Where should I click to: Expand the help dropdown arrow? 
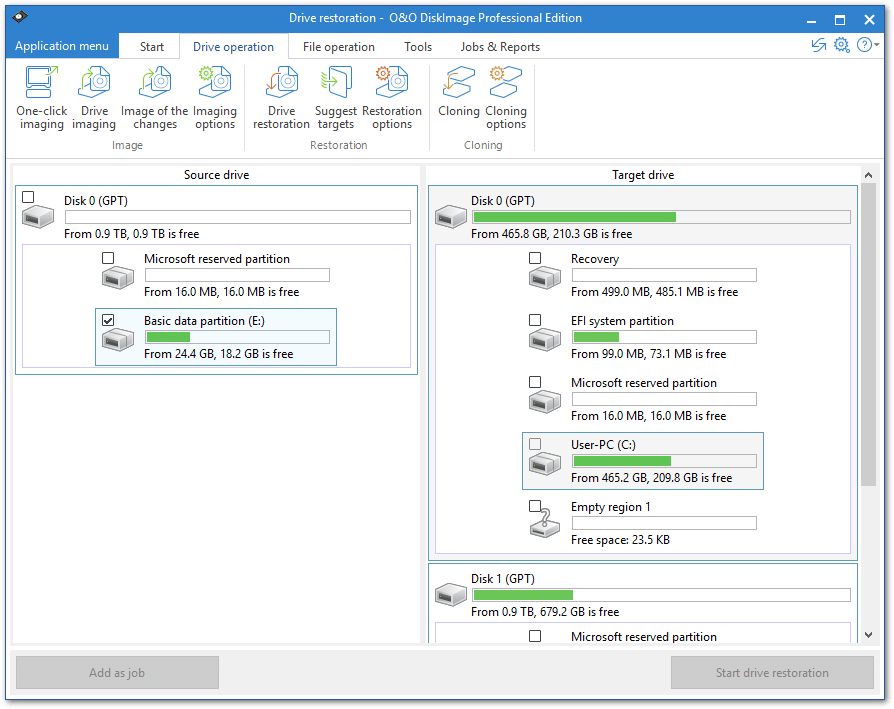click(877, 46)
